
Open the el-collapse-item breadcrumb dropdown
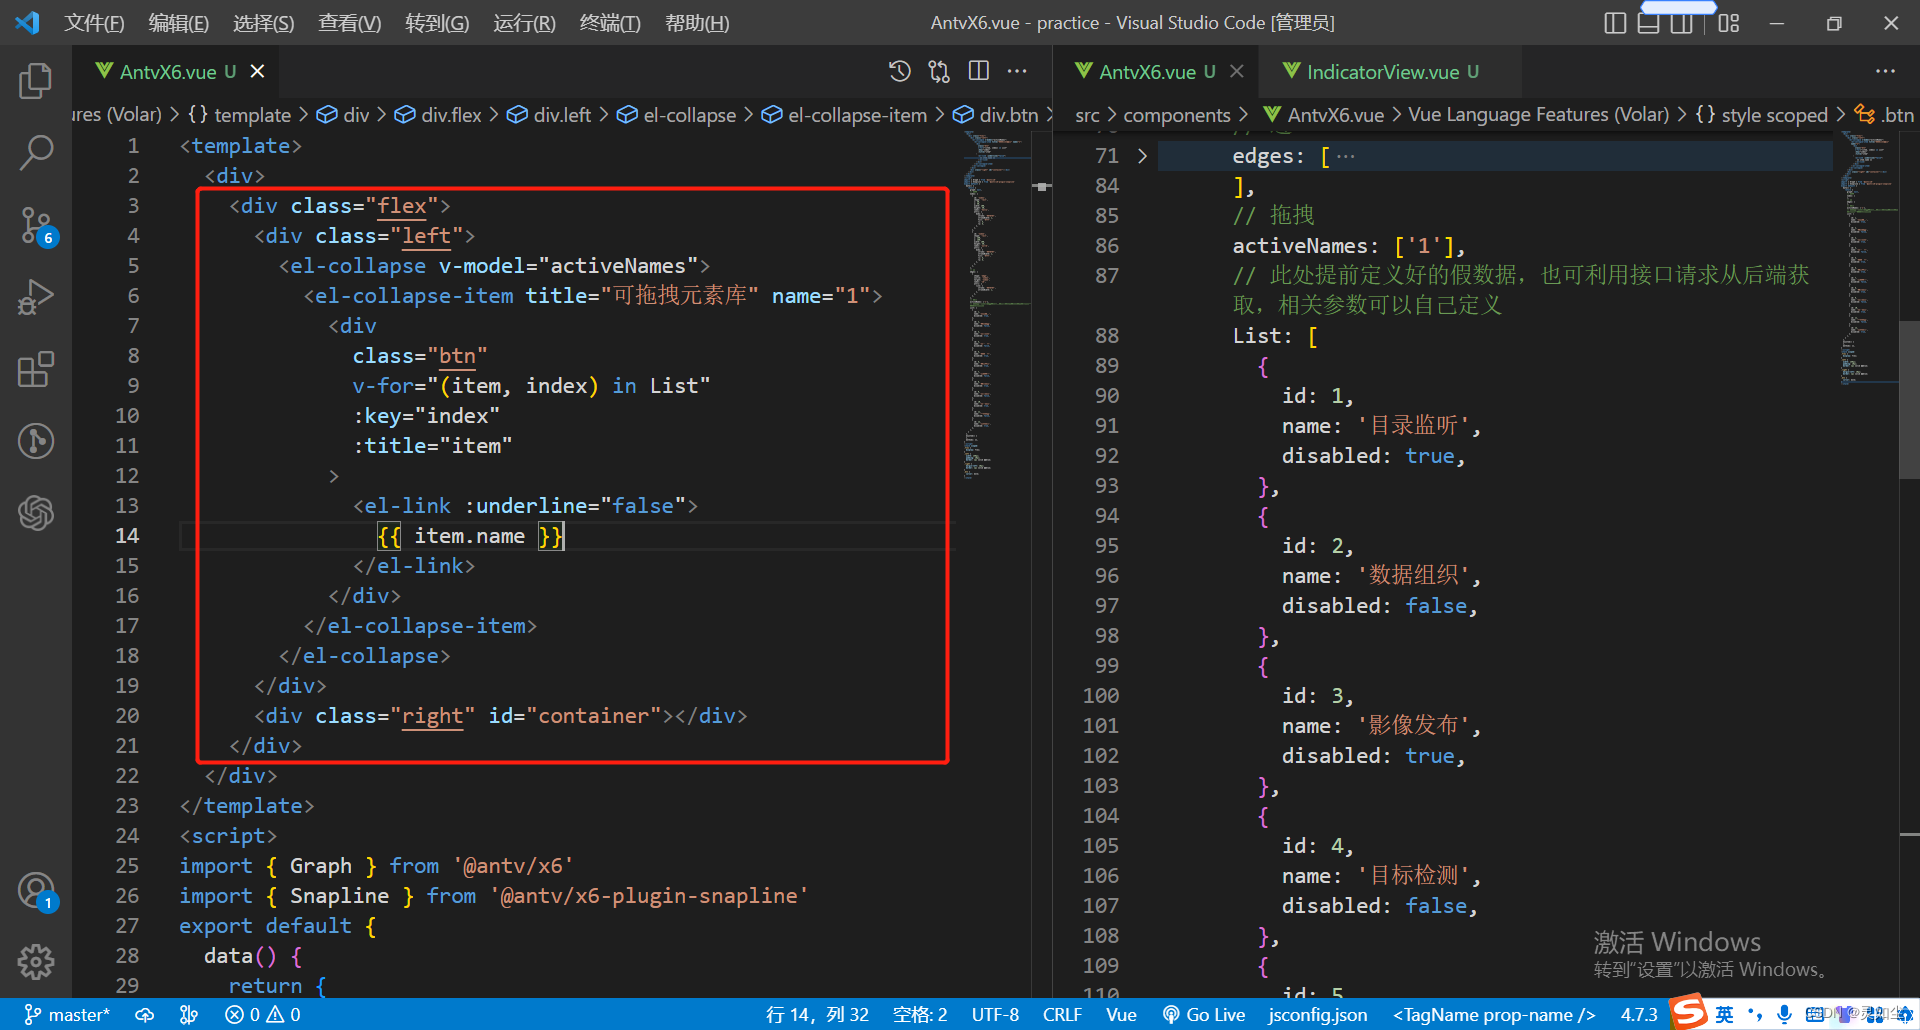(844, 115)
